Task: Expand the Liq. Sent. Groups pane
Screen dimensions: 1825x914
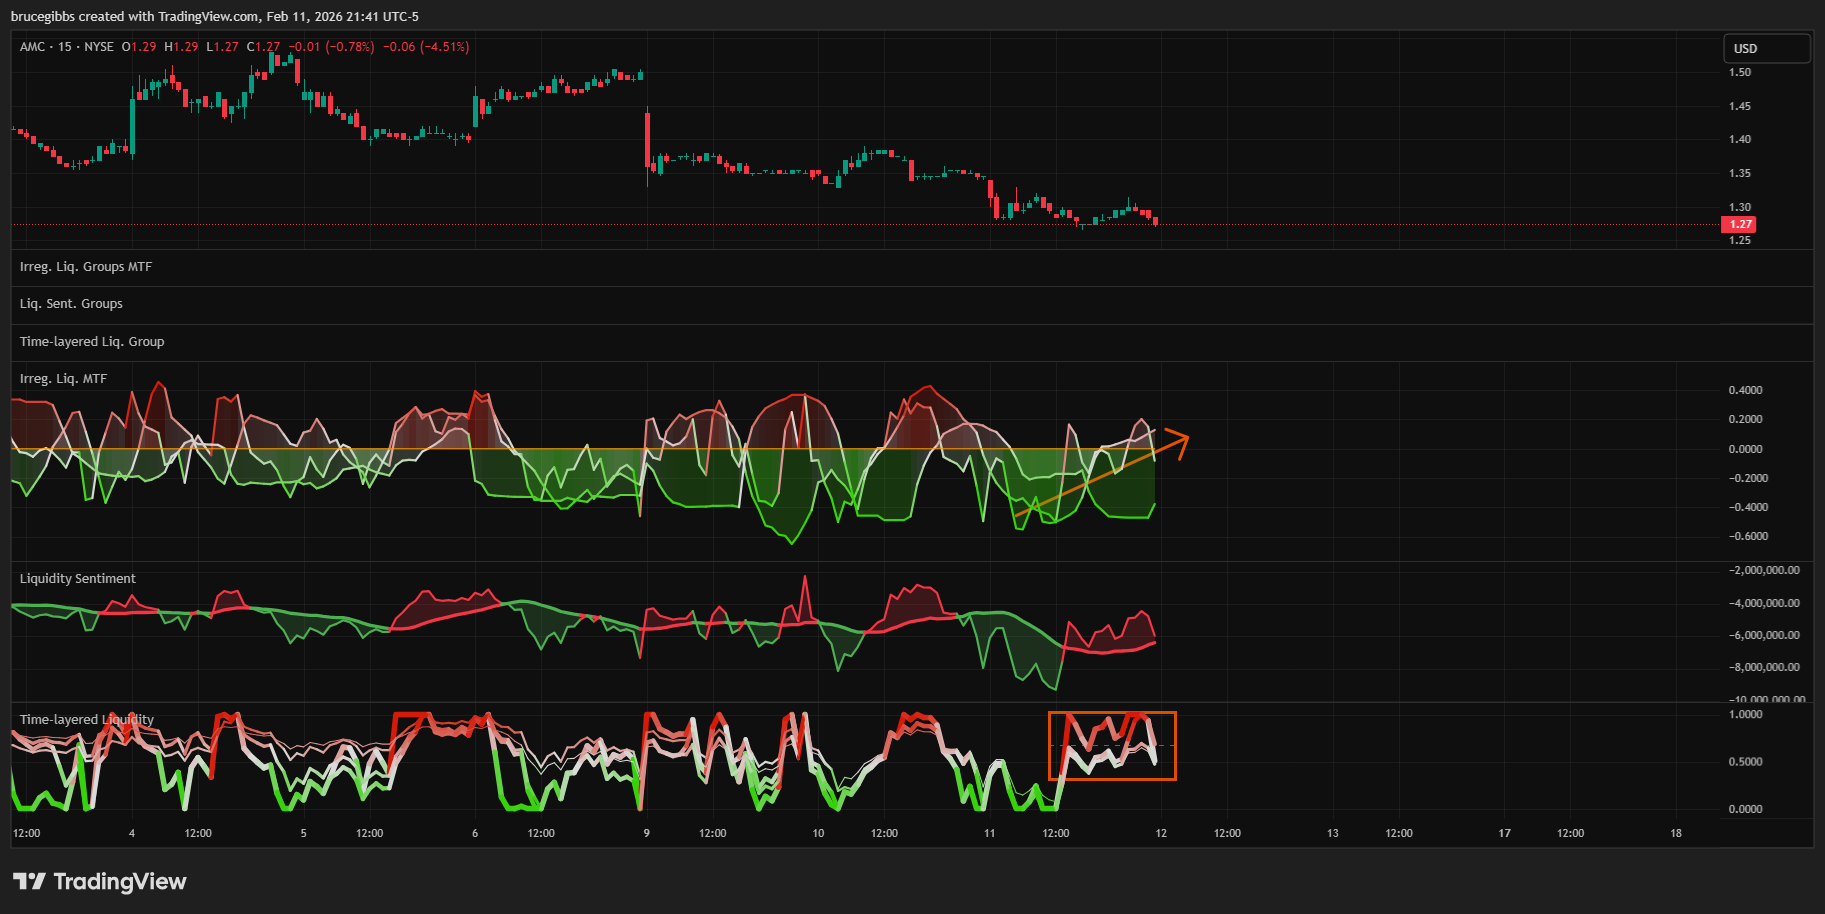Action: coord(71,304)
